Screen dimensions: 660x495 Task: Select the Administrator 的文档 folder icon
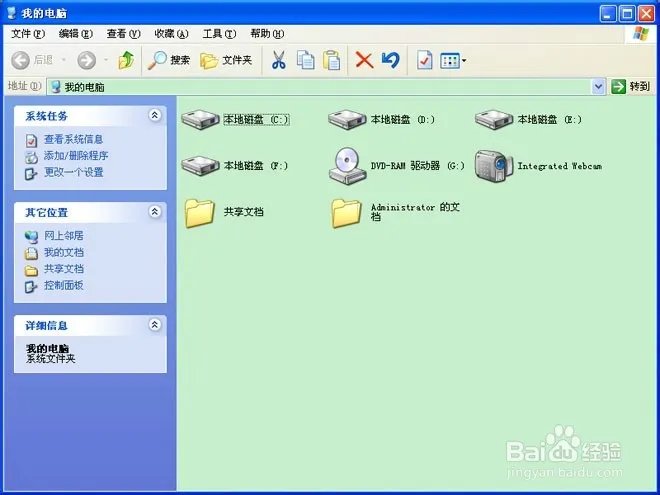coord(346,213)
